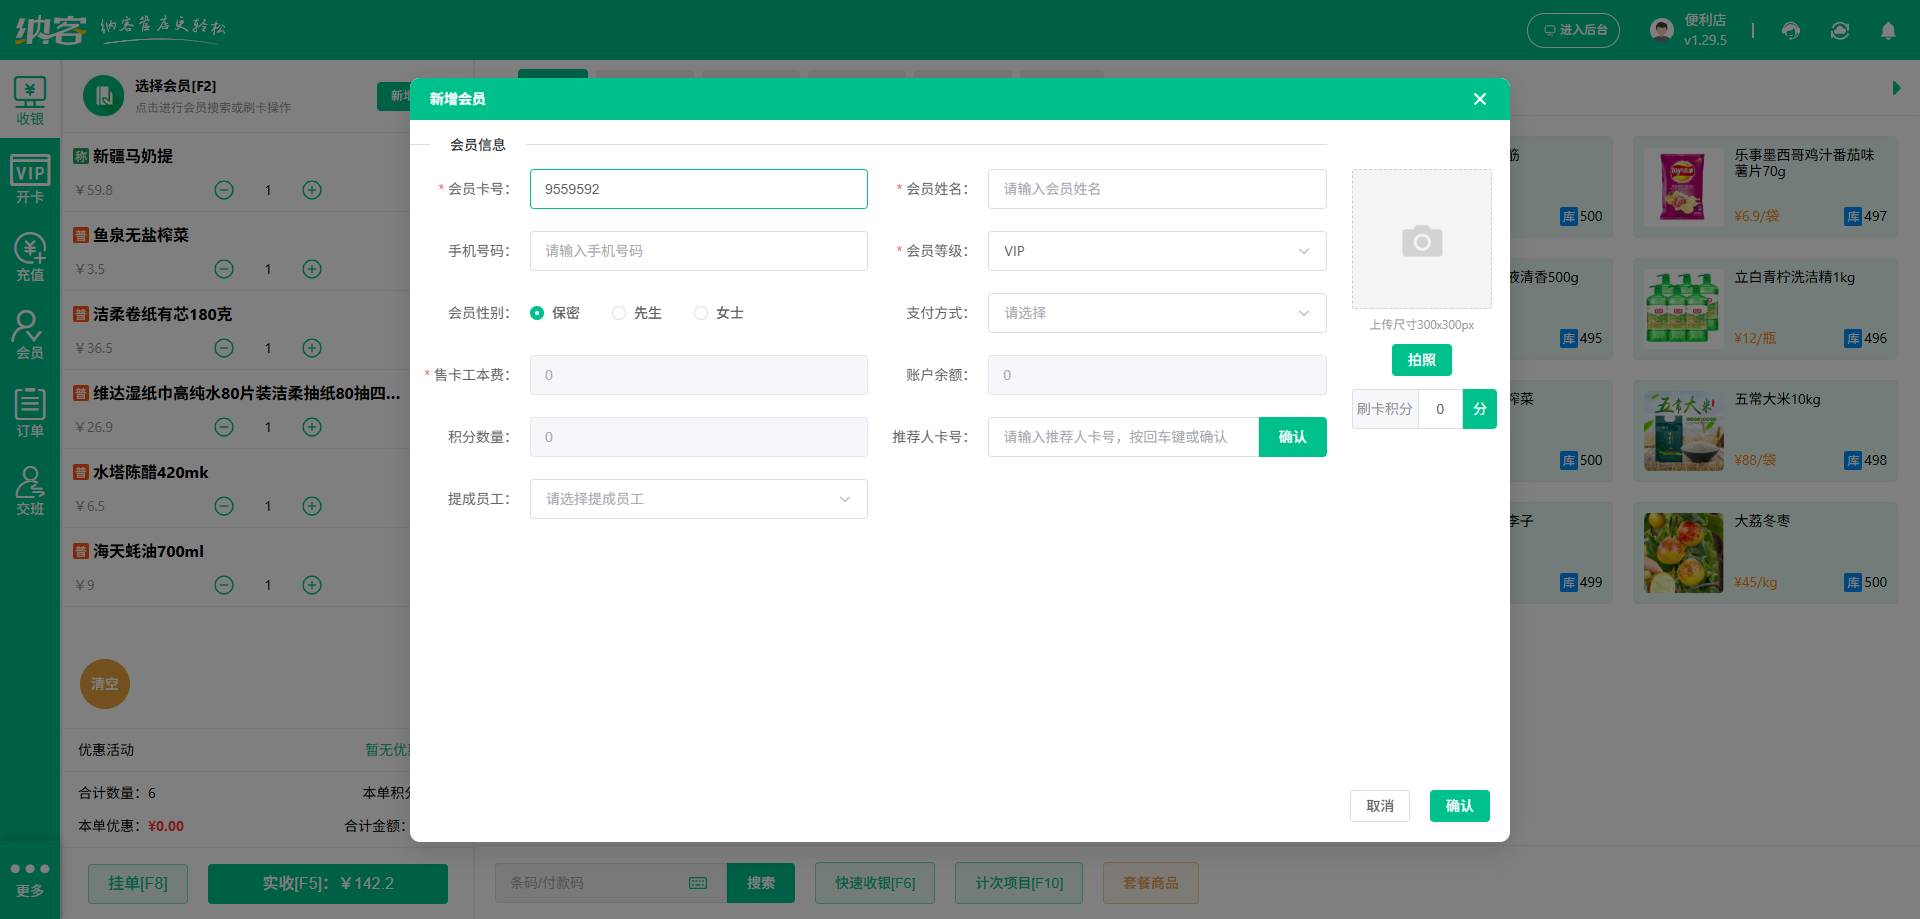This screenshot has width=1920, height=919.
Task: Open the 订单 orders sidebar icon
Action: (30, 413)
